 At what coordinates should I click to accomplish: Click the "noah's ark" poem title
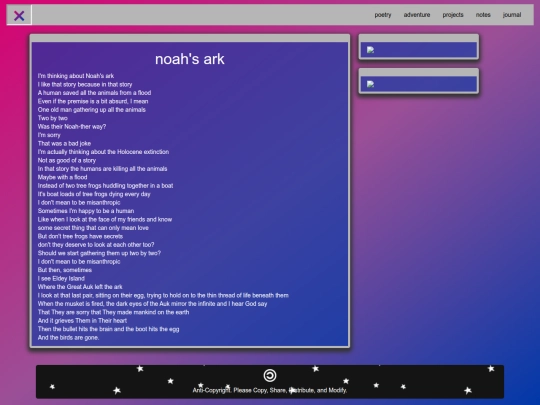(190, 59)
